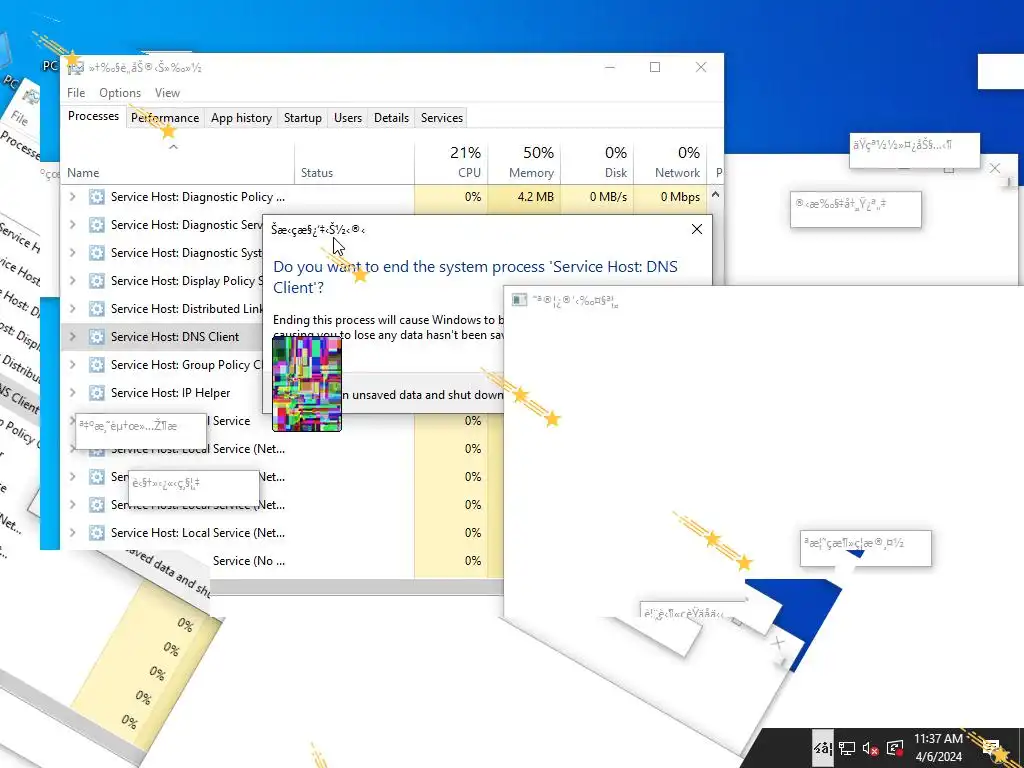Switch to the Details tab
1024x768 pixels.
coord(391,118)
